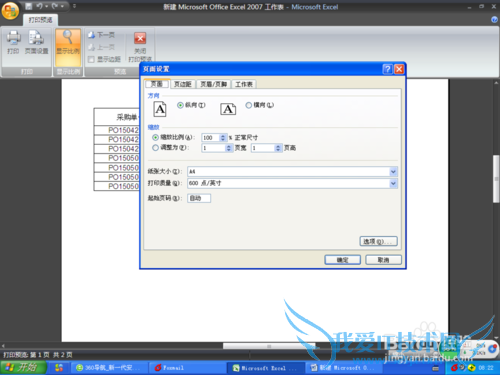
Task: Click the Windows Start button
Action: click(23, 368)
